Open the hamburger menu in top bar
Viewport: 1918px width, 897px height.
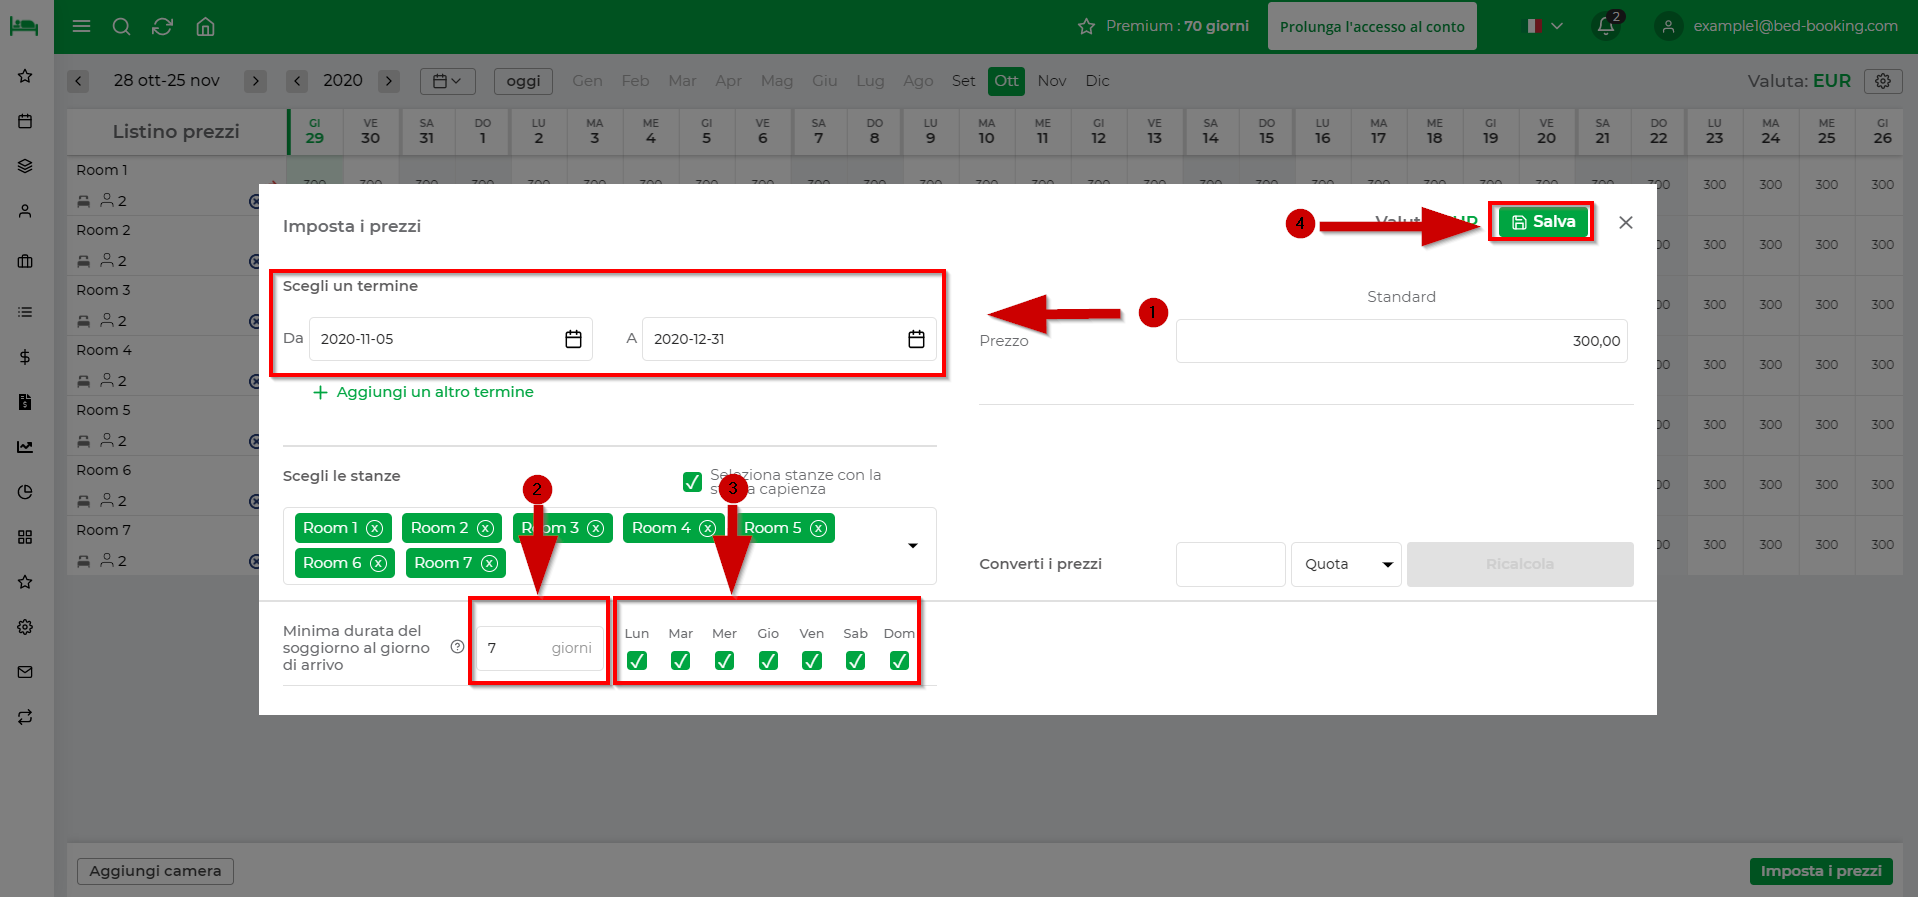pyautogui.click(x=82, y=26)
